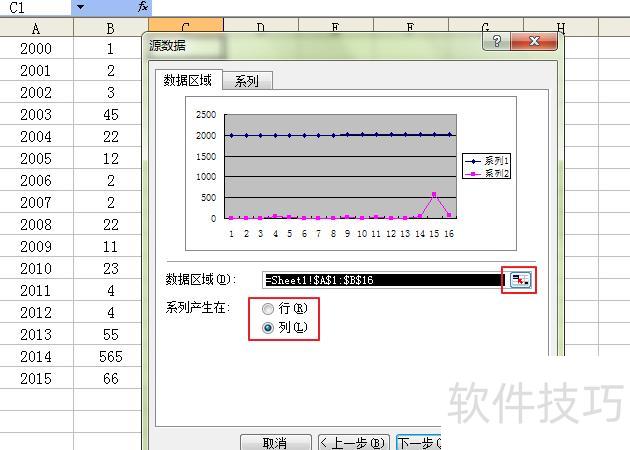Click cell containing 2013

coord(36,335)
